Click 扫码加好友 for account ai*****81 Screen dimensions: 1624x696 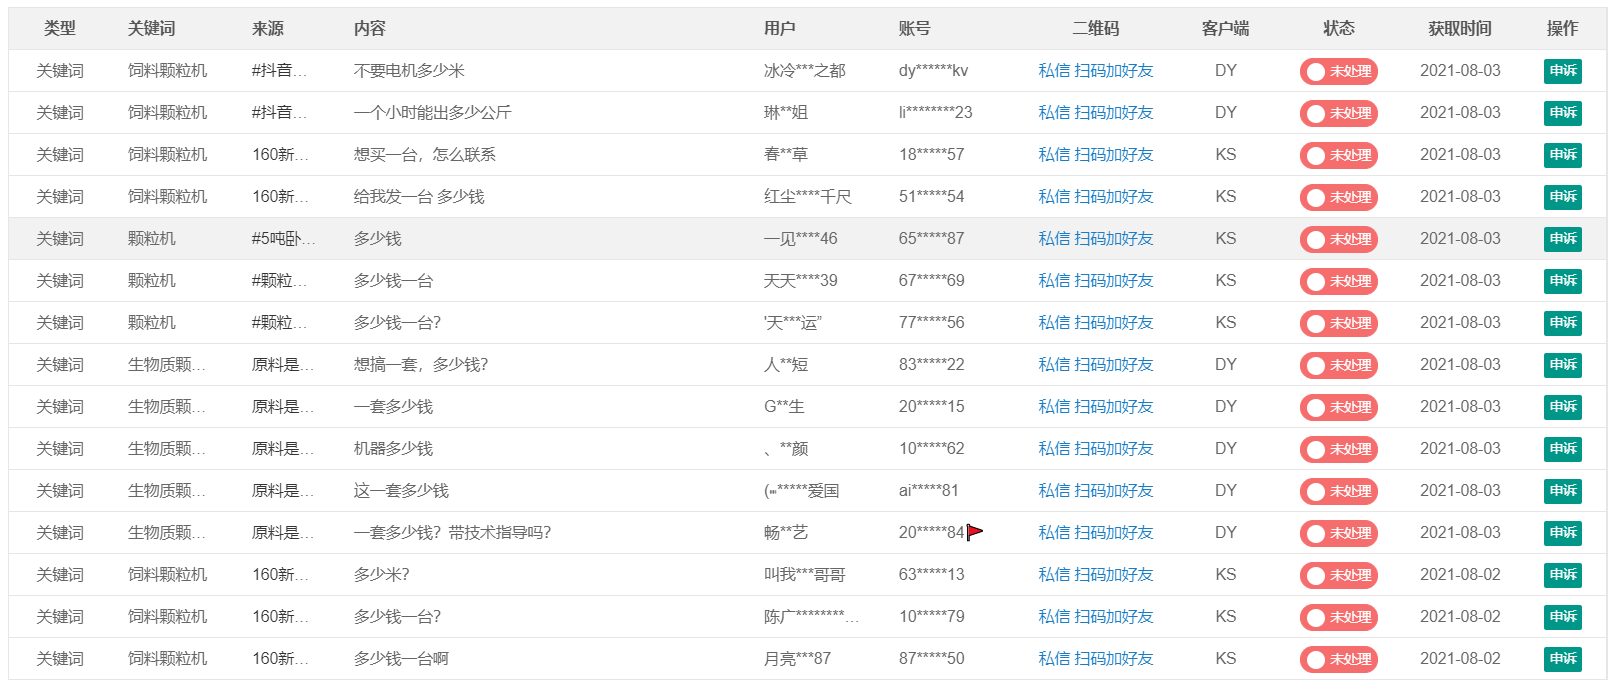pyautogui.click(x=1114, y=491)
